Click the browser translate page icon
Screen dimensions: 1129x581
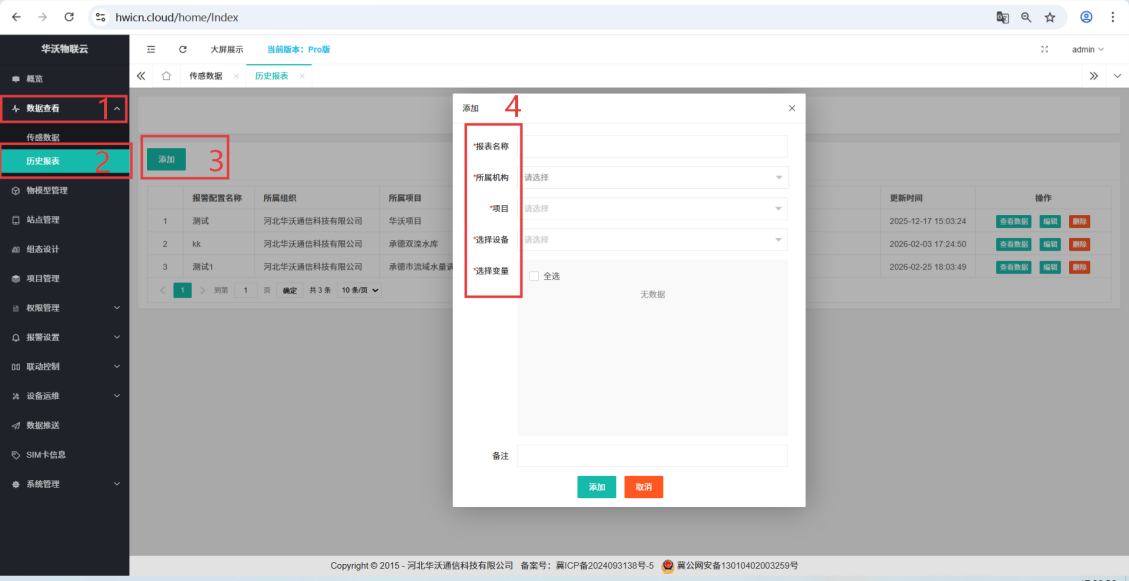[1002, 17]
